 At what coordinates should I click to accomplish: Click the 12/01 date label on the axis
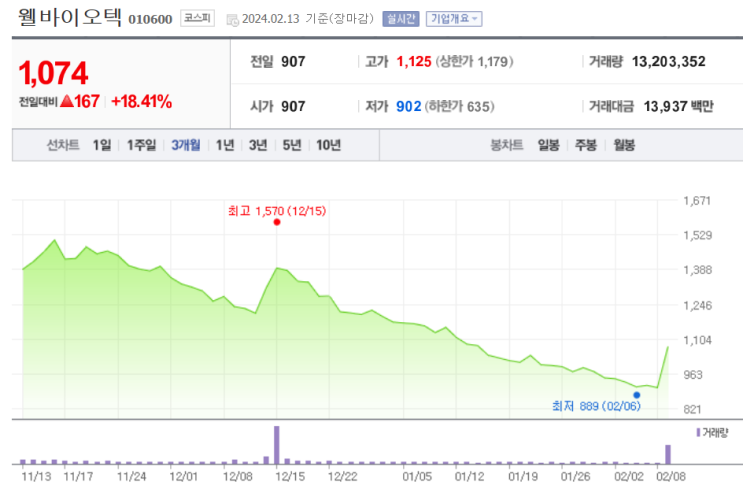pos(183,476)
